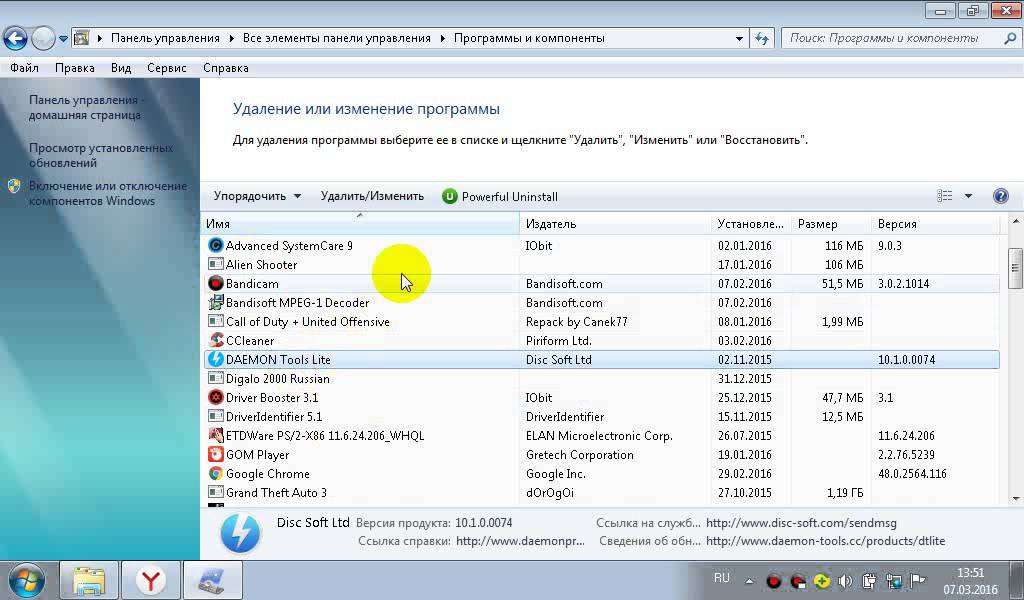
Task: Click the Advanced SystemCare 9 icon
Action: [x=215, y=246]
